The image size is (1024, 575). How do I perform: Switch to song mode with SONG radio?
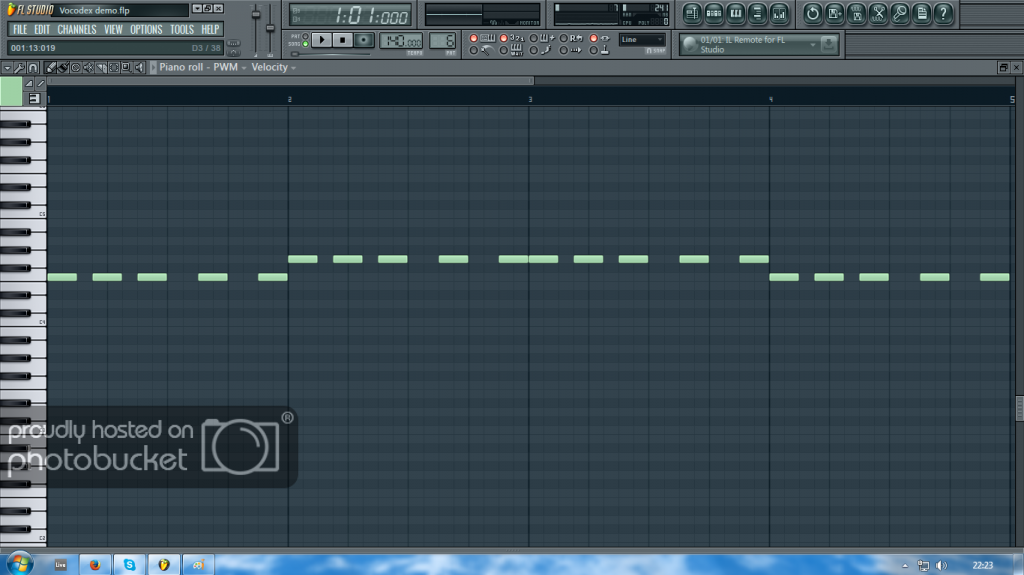pyautogui.click(x=305, y=44)
